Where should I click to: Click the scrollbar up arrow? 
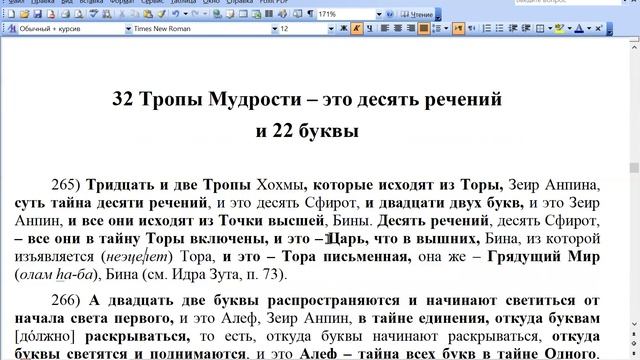634,48
